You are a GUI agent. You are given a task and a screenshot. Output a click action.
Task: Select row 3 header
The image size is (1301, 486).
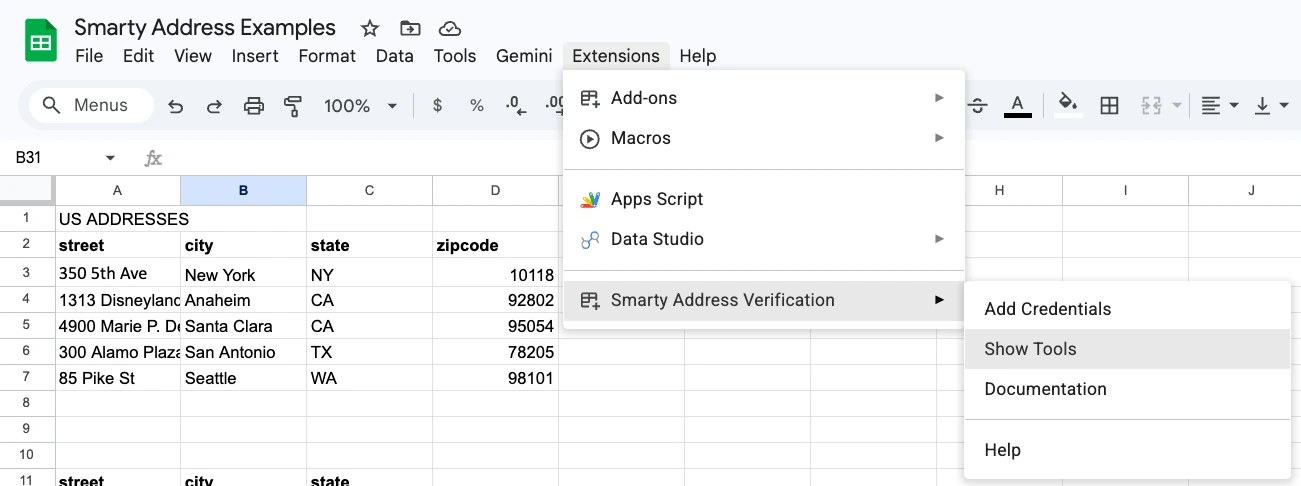pyautogui.click(x=27, y=272)
